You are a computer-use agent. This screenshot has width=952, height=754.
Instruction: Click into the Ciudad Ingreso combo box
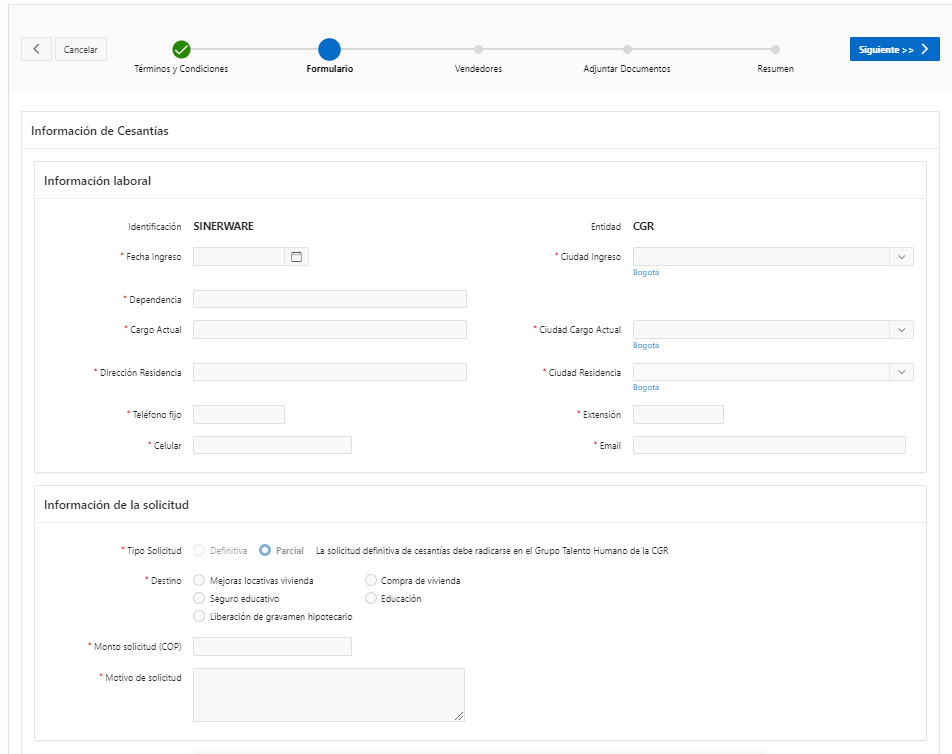coord(761,257)
